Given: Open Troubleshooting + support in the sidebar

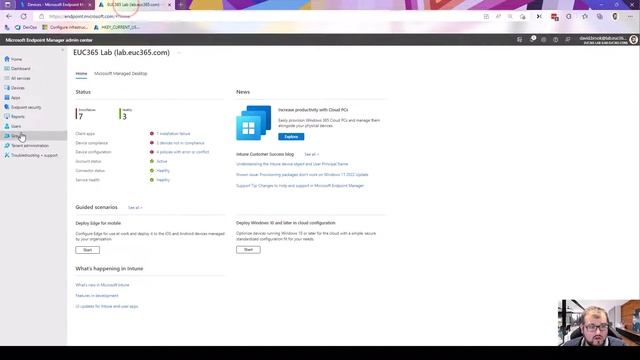Looking at the screenshot, I should (34, 155).
